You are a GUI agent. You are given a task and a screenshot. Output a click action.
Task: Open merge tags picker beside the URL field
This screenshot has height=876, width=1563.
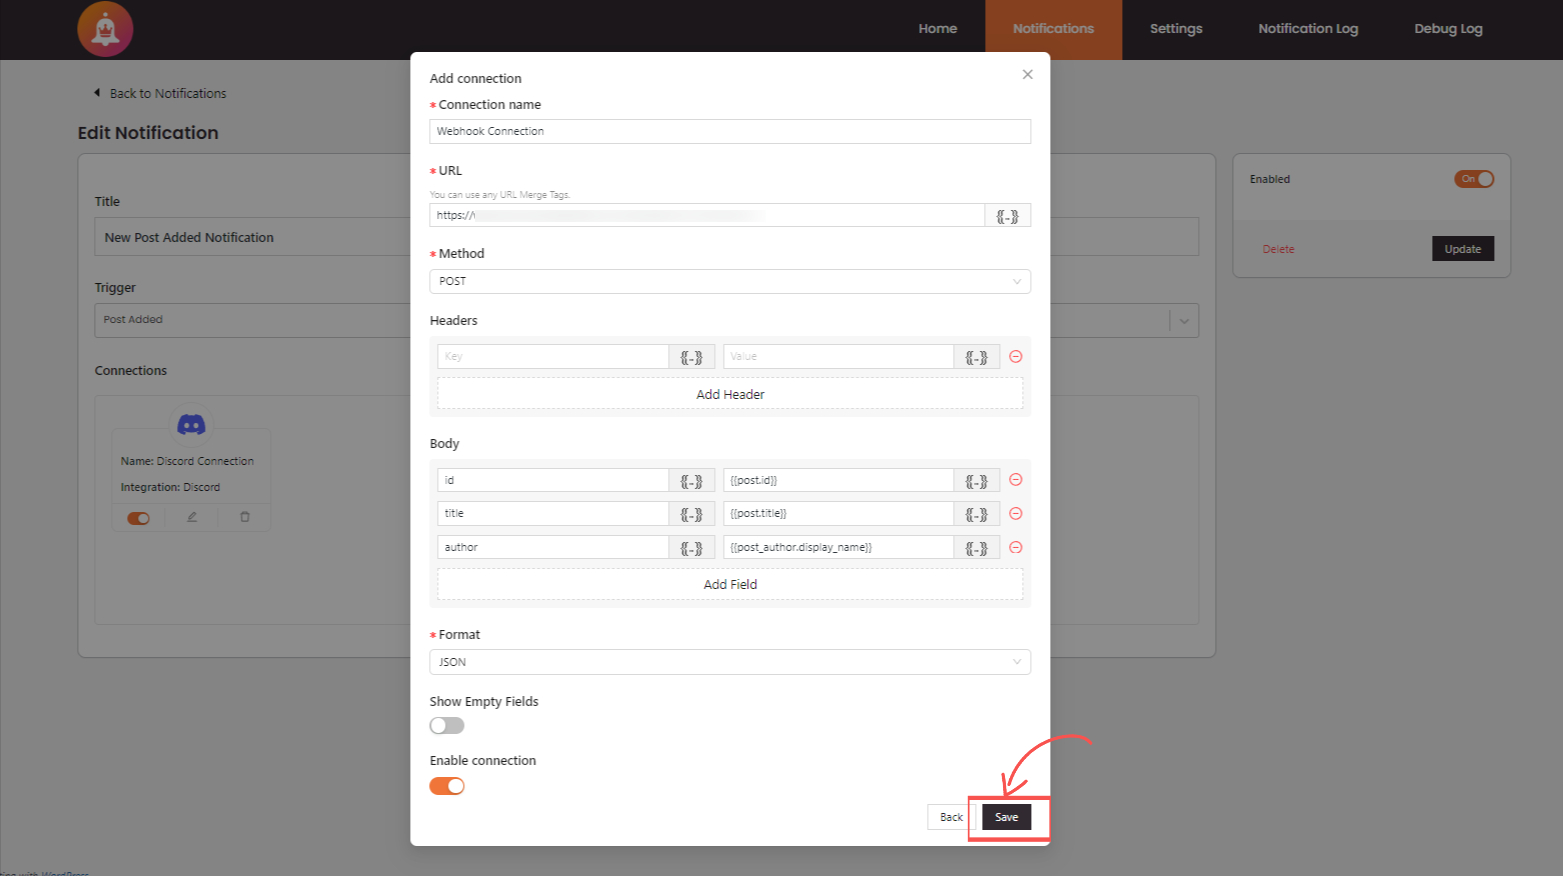pos(1008,214)
